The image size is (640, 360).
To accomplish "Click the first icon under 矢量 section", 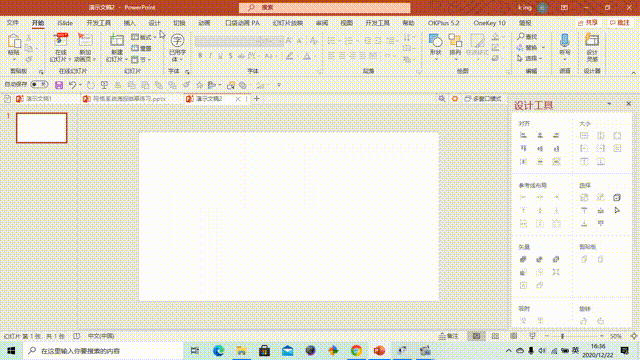I will [523, 259].
